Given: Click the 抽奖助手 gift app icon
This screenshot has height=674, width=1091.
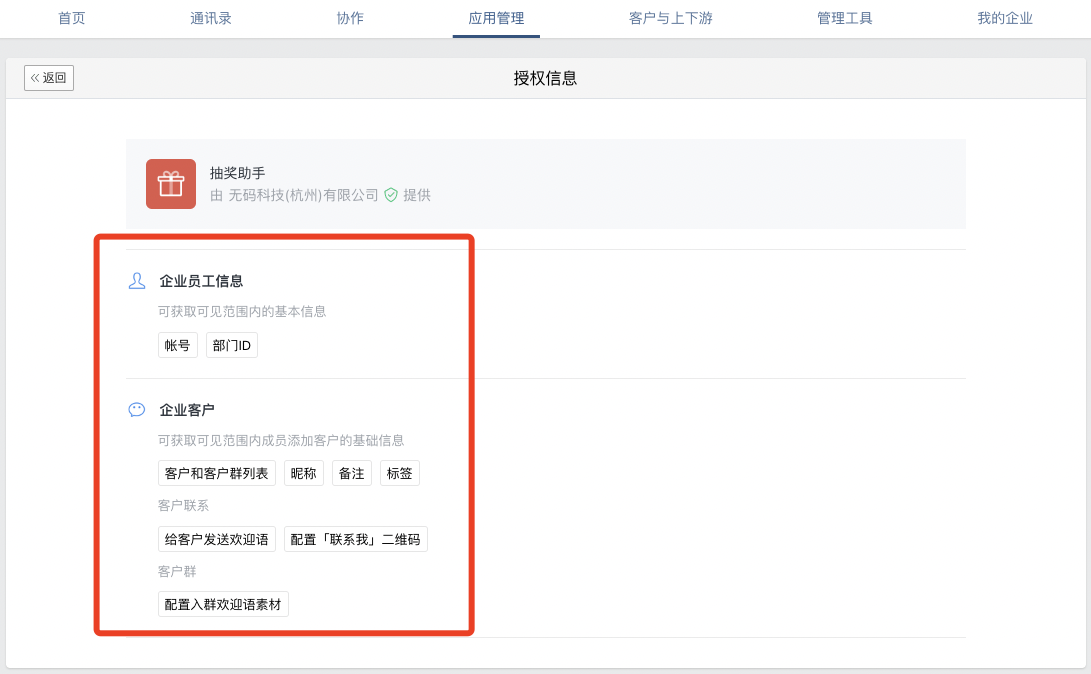Looking at the screenshot, I should (171, 184).
